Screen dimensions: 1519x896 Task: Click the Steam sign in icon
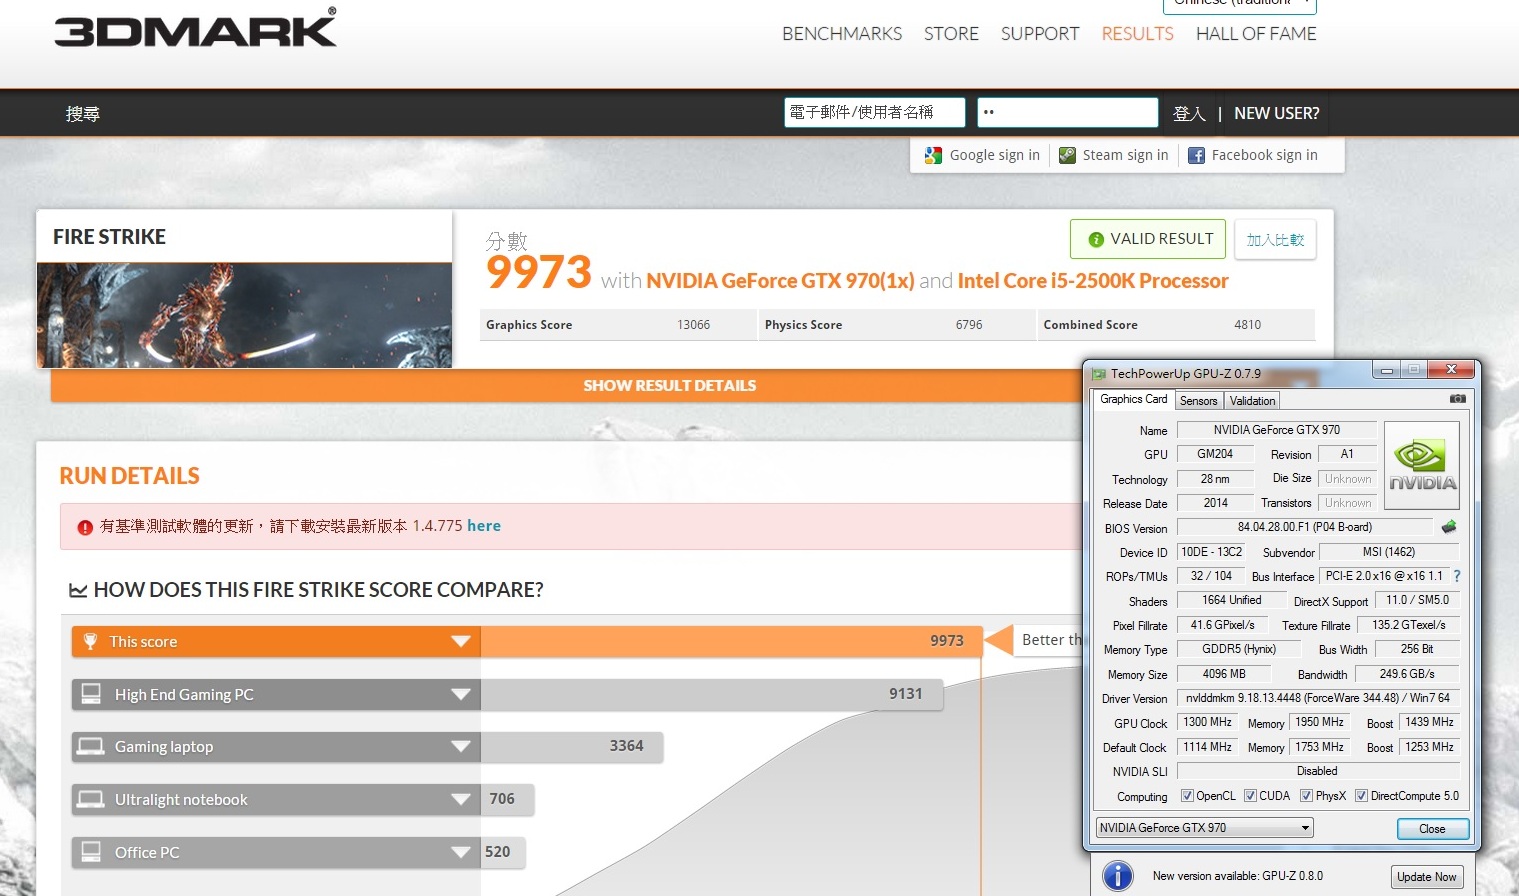(x=1067, y=155)
